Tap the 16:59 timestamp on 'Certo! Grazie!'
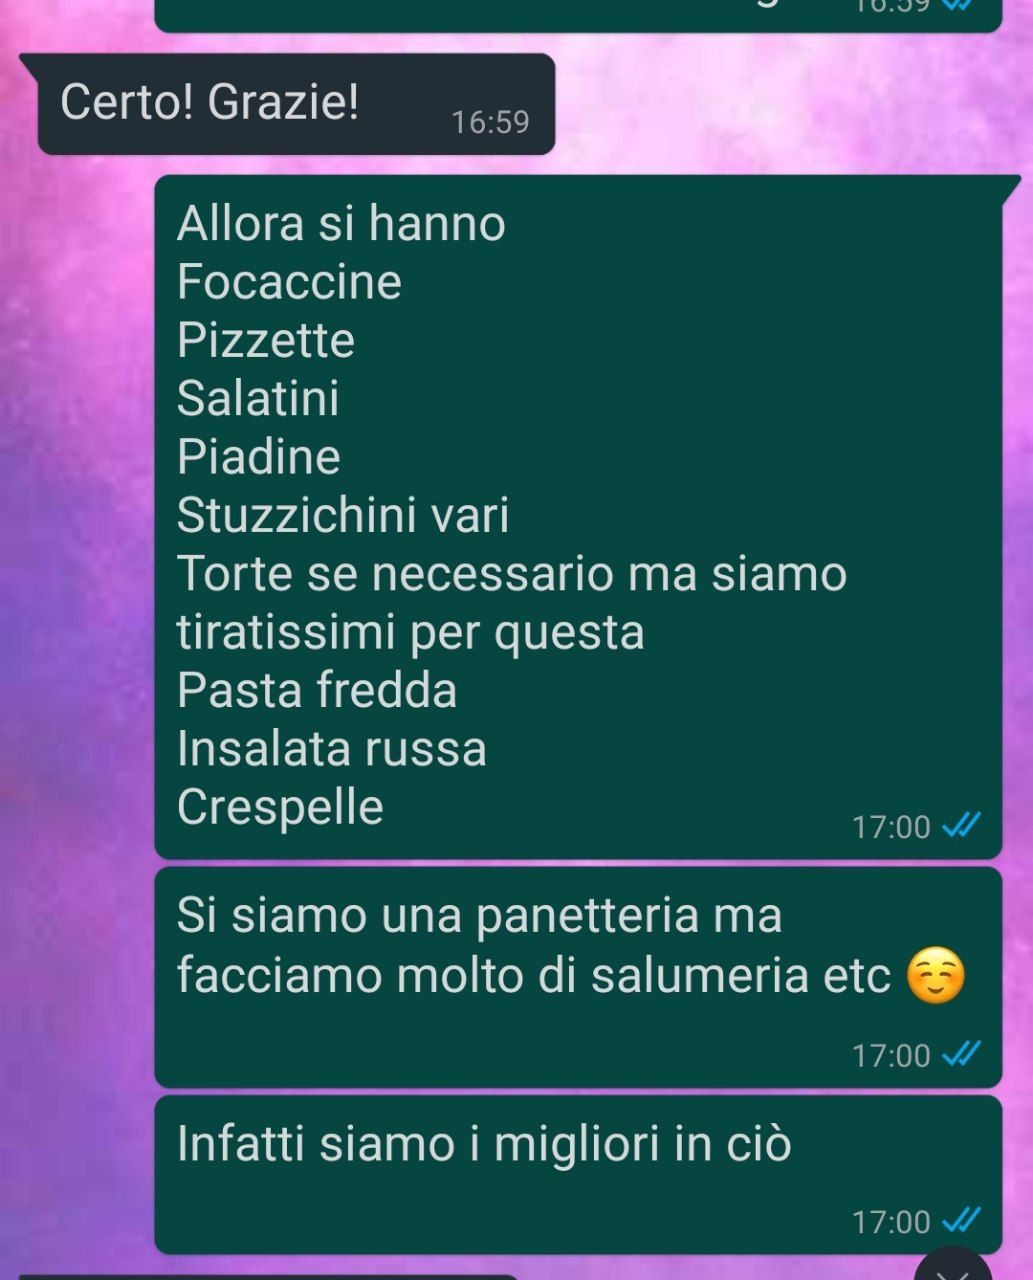This screenshot has height=1280, width=1033. [x=490, y=122]
